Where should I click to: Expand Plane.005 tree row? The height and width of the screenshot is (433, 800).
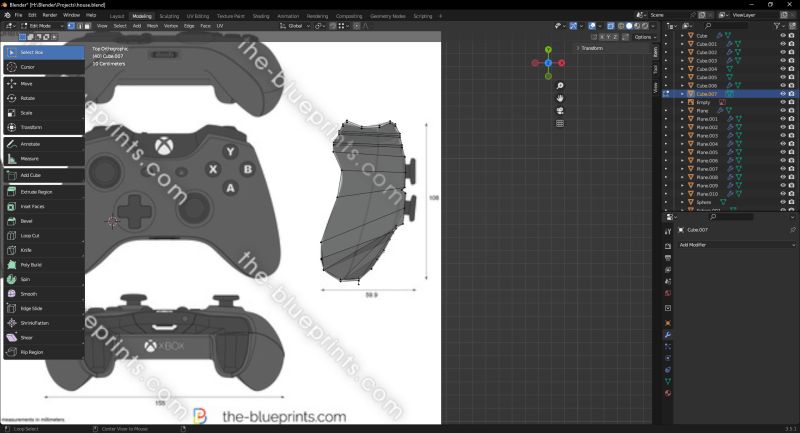683,152
